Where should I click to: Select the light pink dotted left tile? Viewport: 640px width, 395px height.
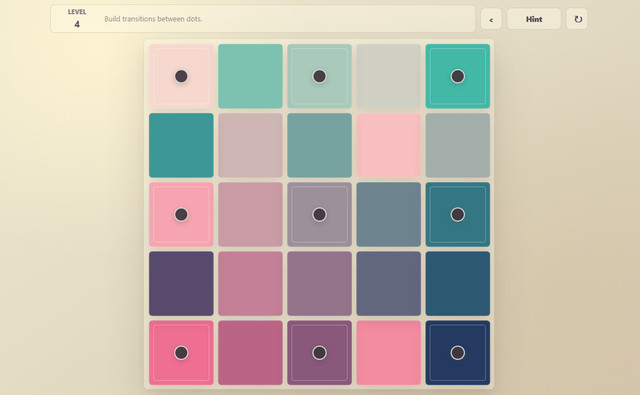181,214
